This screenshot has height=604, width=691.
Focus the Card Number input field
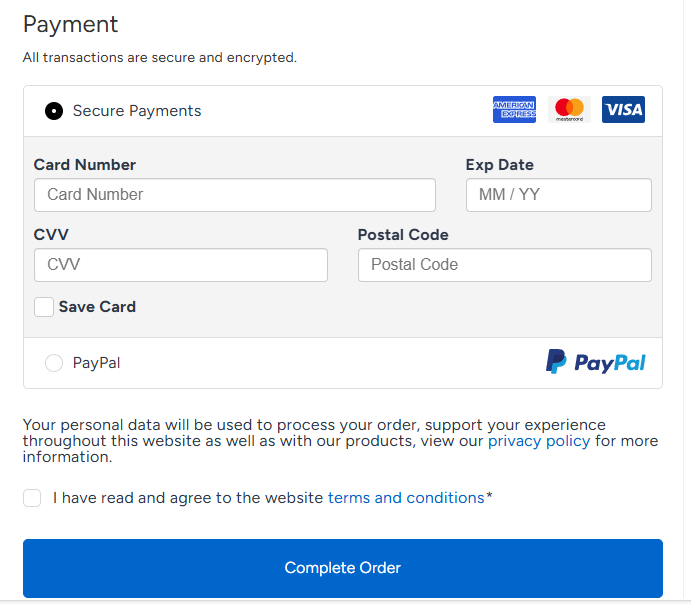[x=234, y=195]
